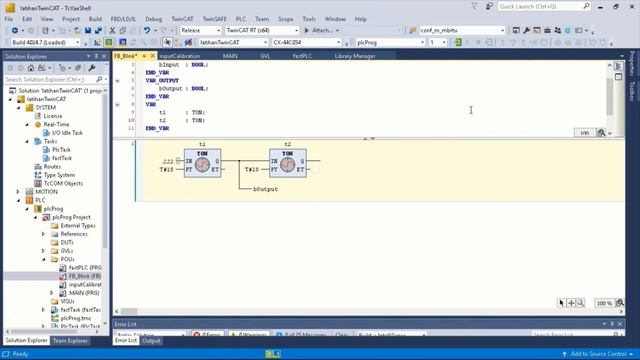Select the arrow pointer tool in FBD editor
Viewport: 640px width, 360px height.
[561, 303]
